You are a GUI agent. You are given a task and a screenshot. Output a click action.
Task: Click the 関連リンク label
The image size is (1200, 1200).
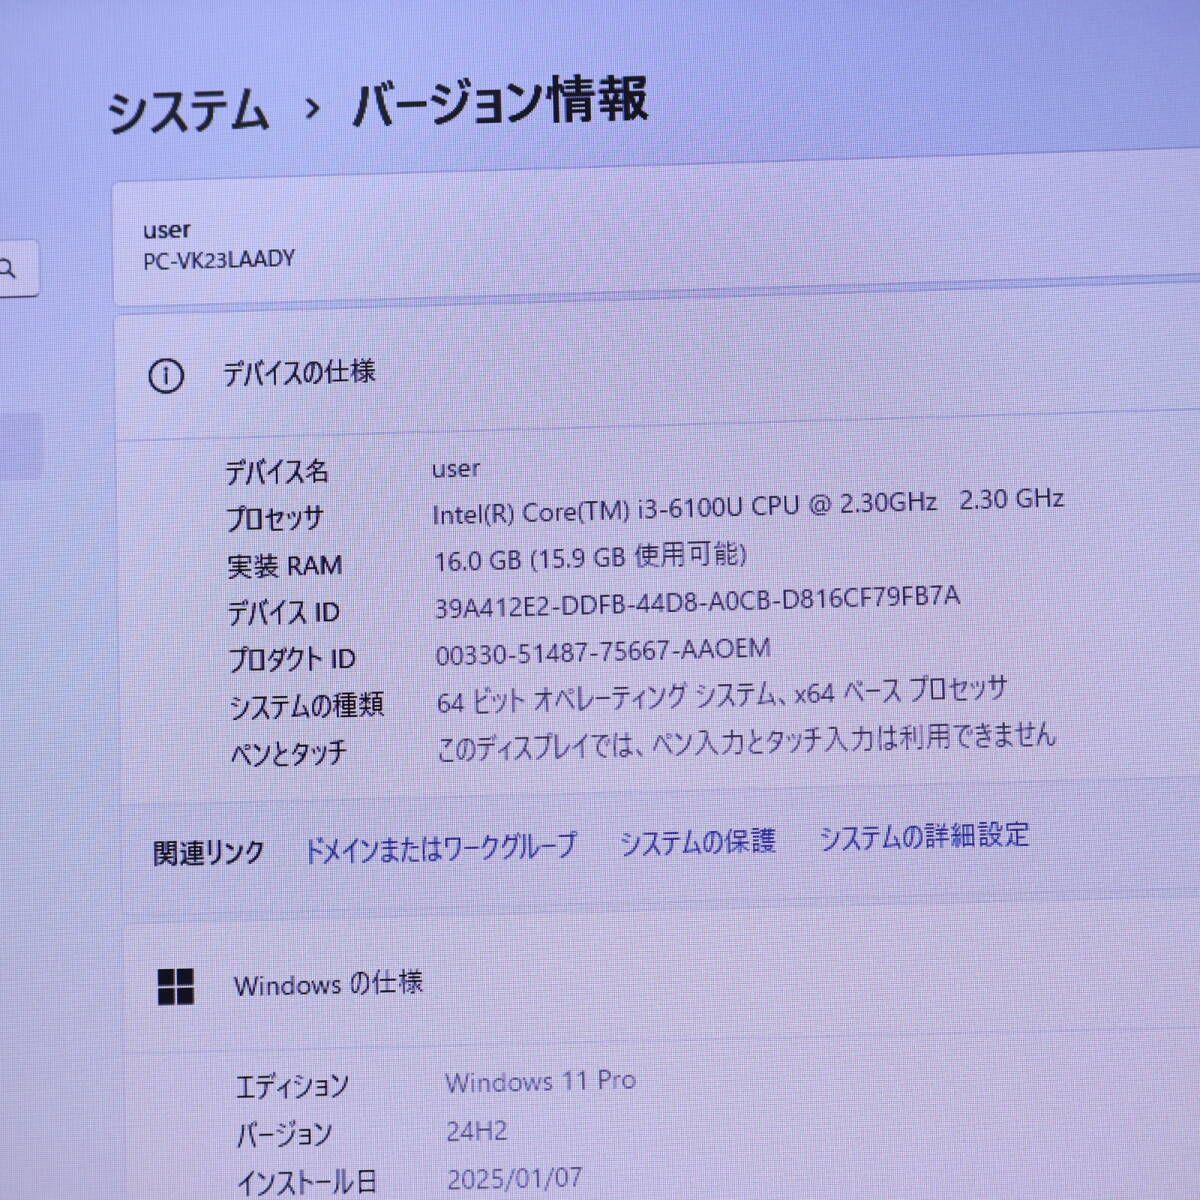click(x=208, y=853)
